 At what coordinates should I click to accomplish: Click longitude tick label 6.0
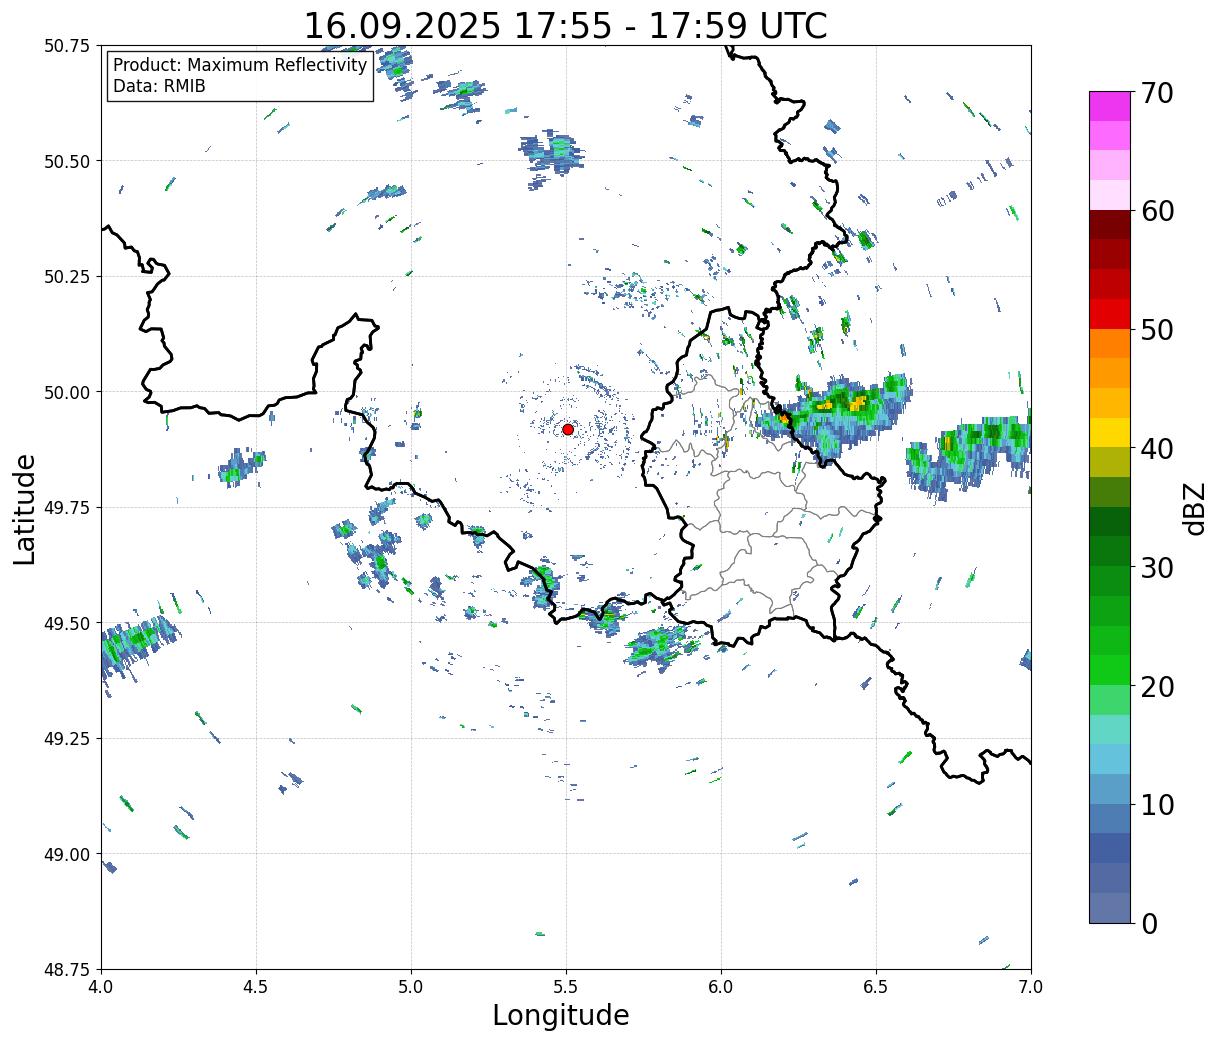coord(721,986)
